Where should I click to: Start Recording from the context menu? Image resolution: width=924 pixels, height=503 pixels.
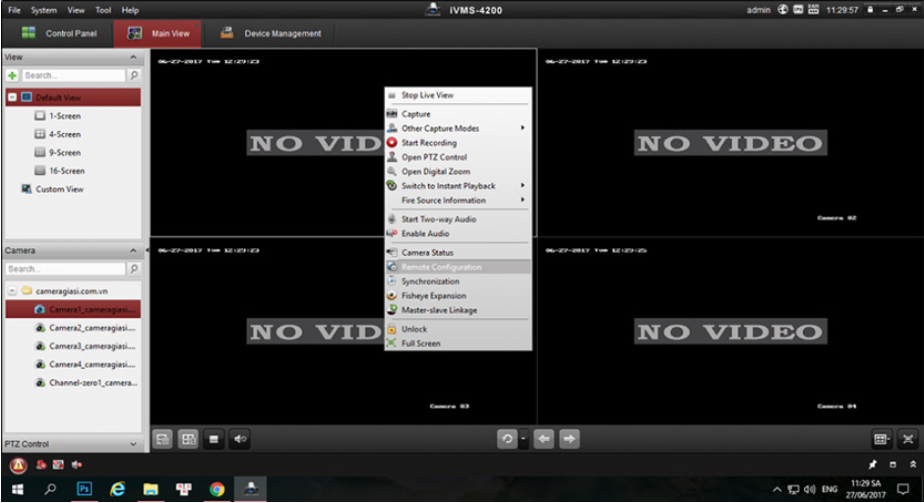coord(428,143)
